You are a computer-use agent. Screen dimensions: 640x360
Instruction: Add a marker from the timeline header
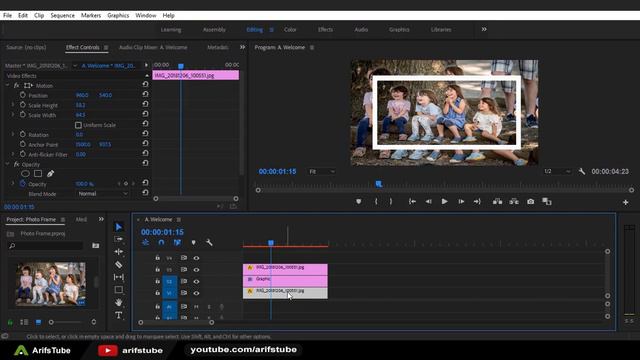click(193, 242)
